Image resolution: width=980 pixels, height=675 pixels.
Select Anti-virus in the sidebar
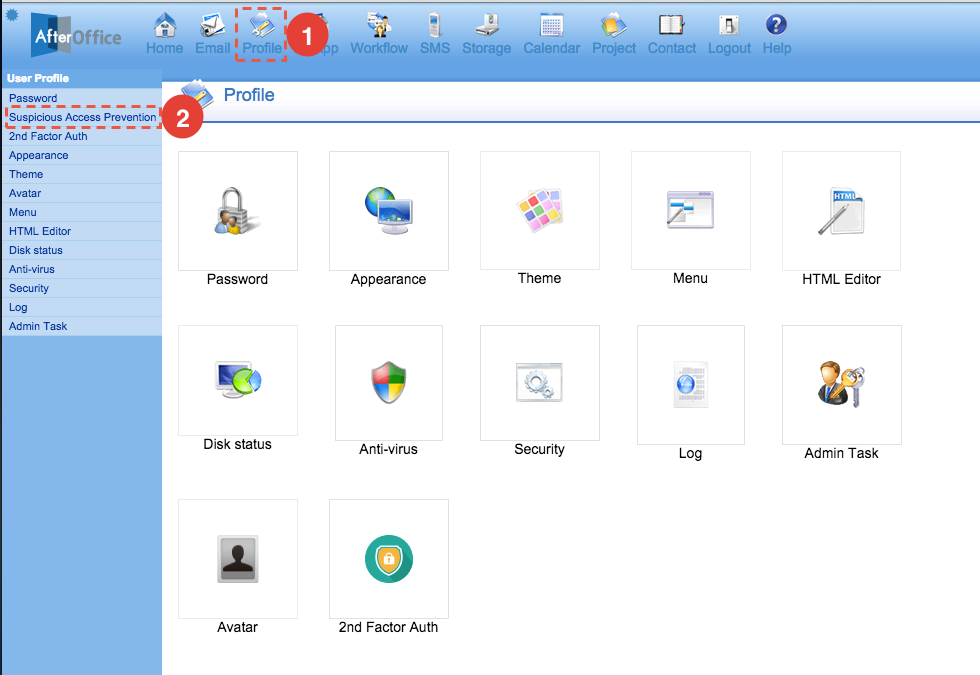pos(82,269)
